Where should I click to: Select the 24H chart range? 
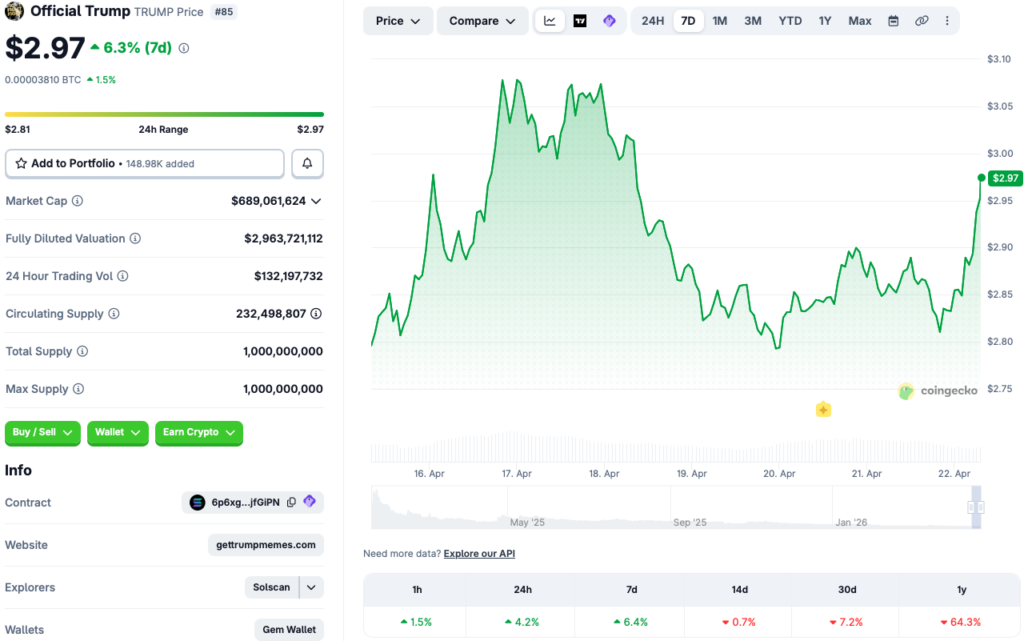click(652, 21)
